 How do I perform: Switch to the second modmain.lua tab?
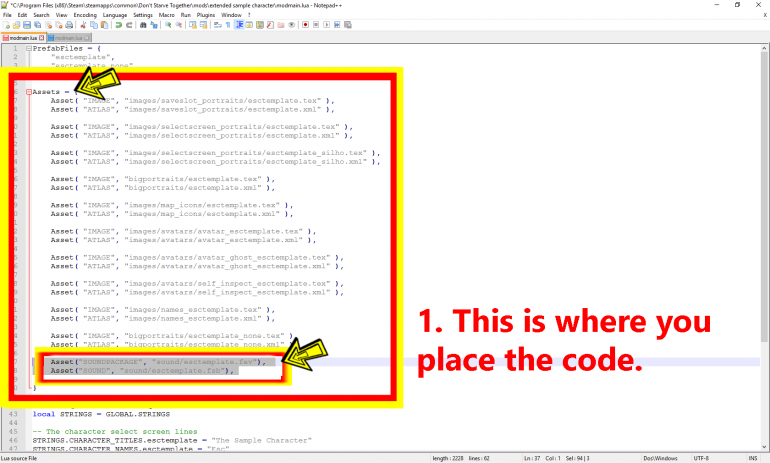point(66,38)
